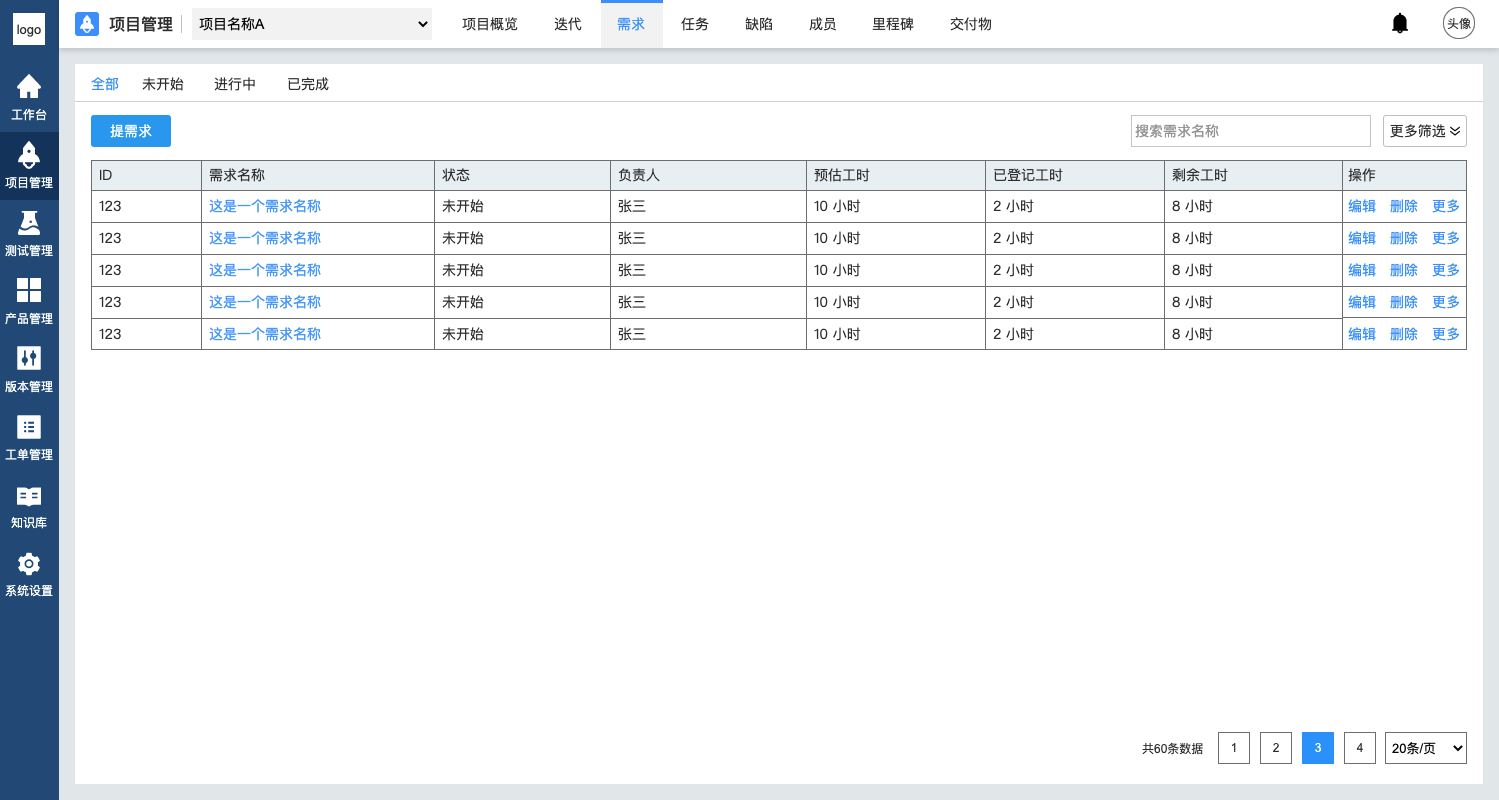Filter by 未开始 status tab

click(x=163, y=84)
